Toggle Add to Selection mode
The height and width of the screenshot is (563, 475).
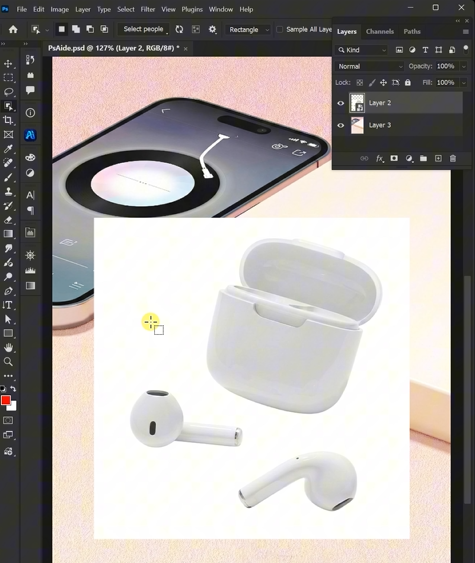tap(76, 29)
